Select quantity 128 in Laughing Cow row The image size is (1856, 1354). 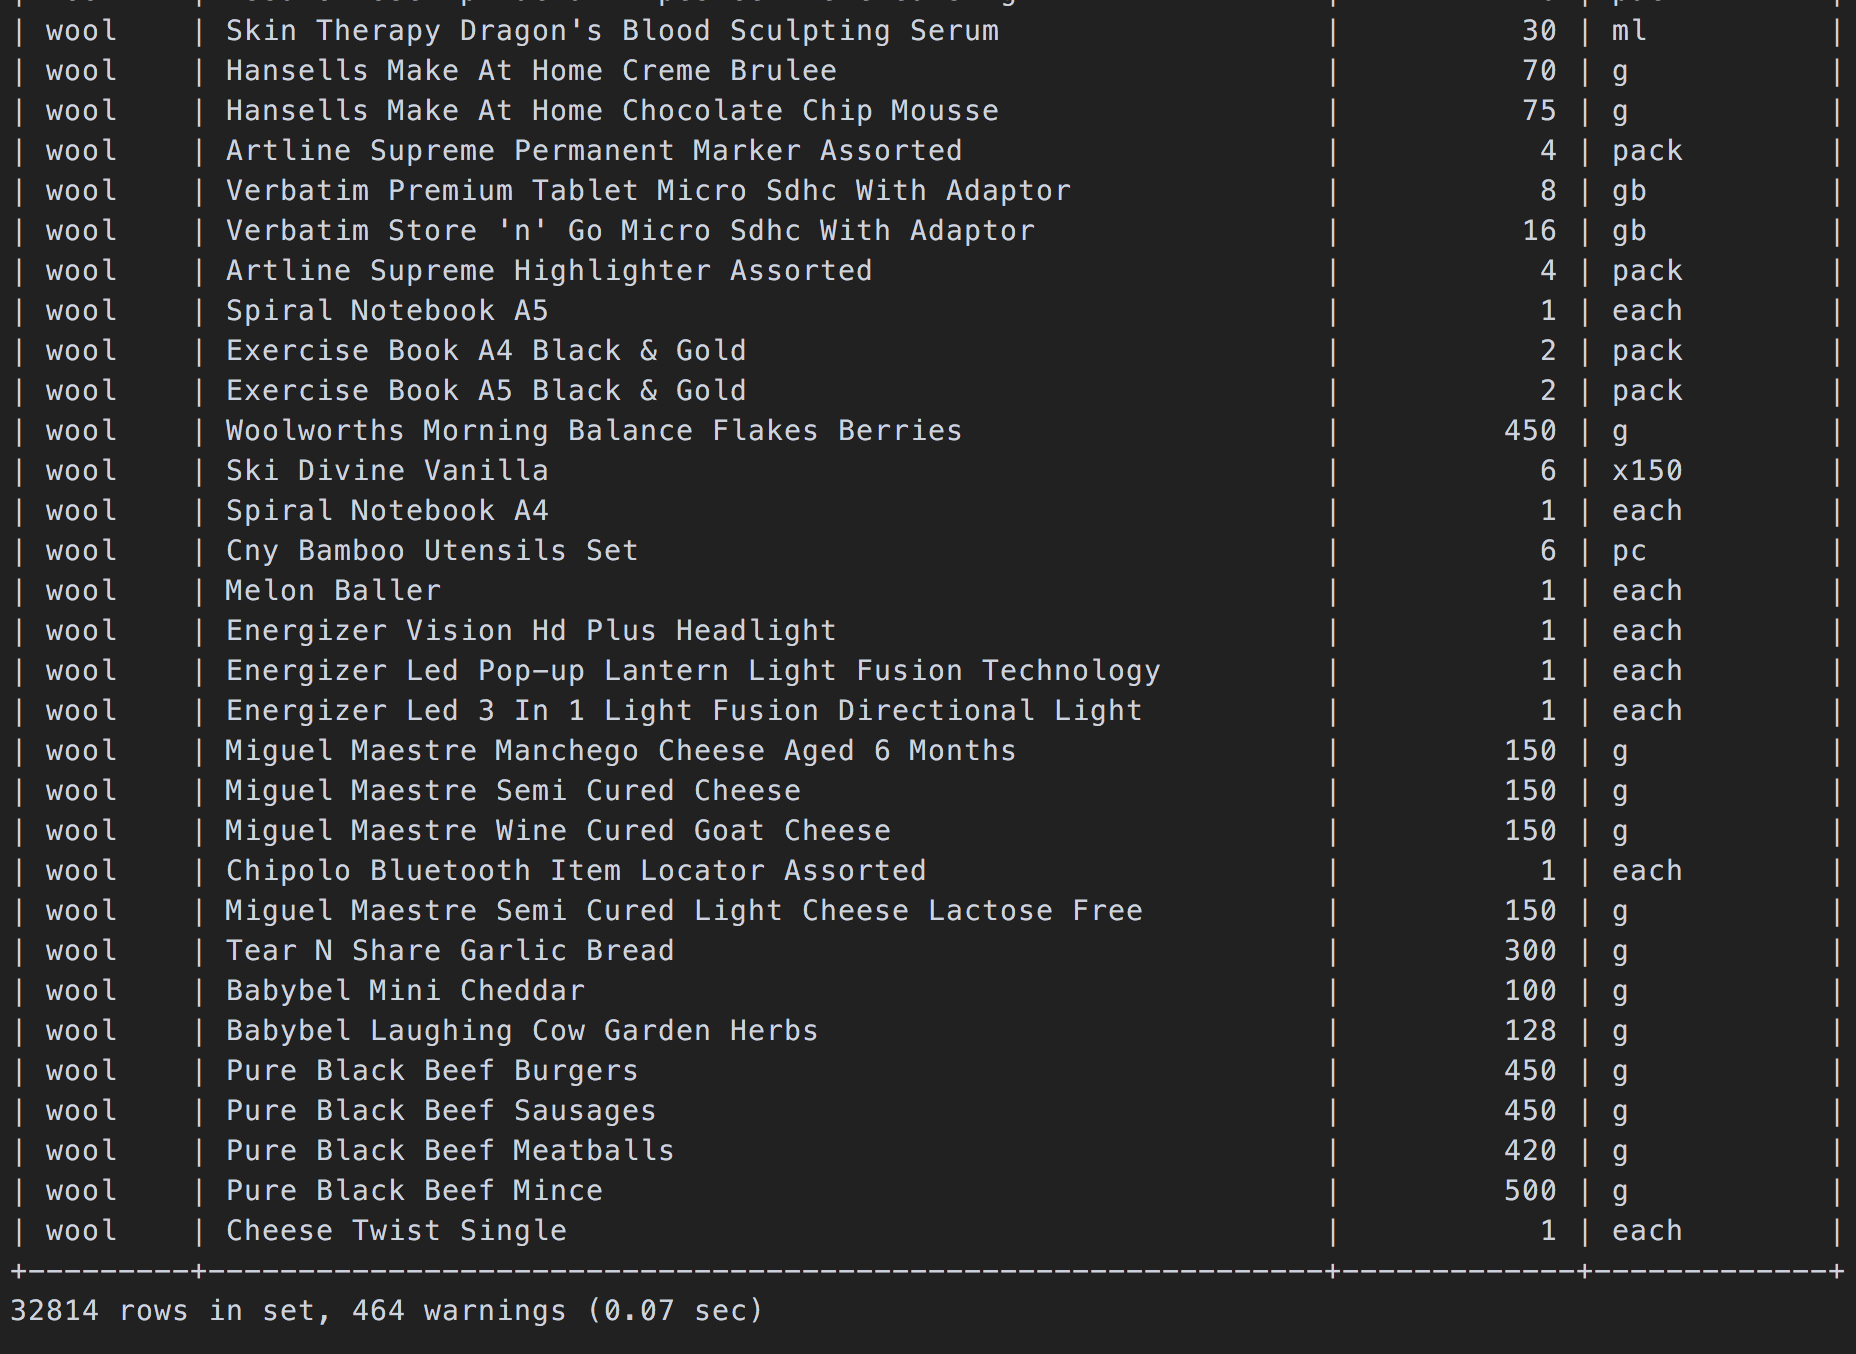click(1530, 1031)
